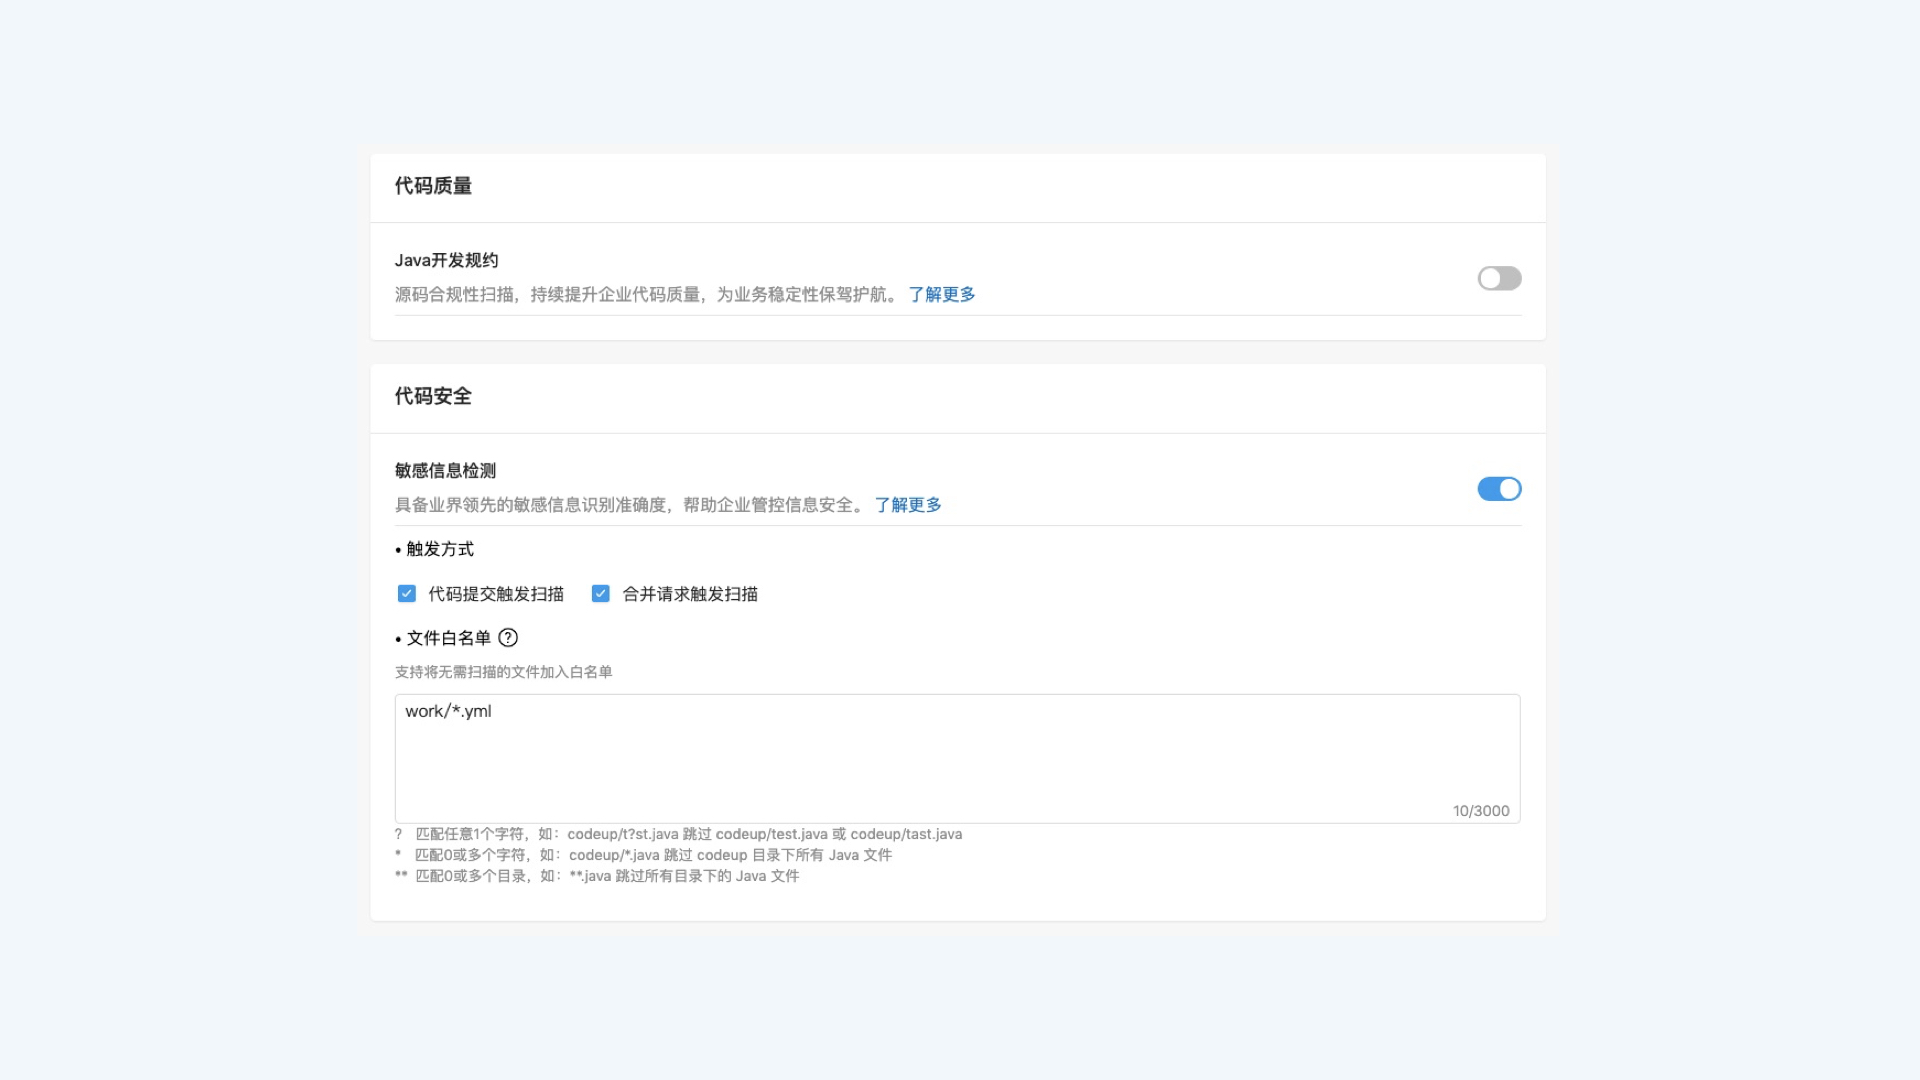Click the 代码提交触发扫描 label text

[496, 594]
